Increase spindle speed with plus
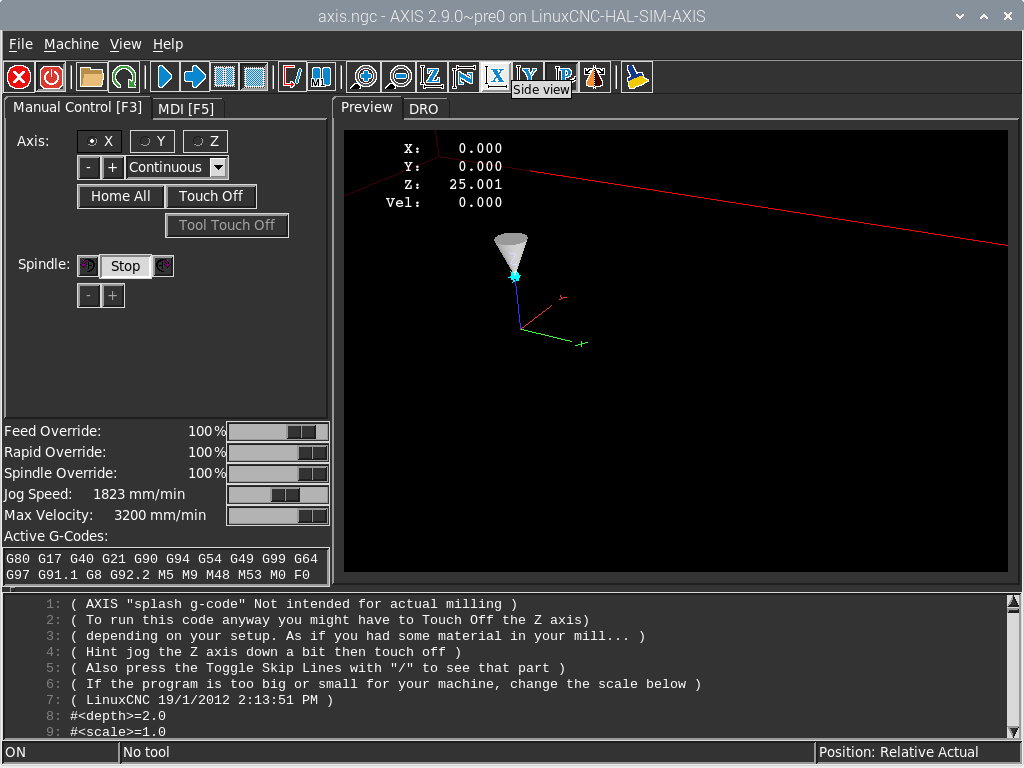Screen dimensions: 1024x768 113,296
